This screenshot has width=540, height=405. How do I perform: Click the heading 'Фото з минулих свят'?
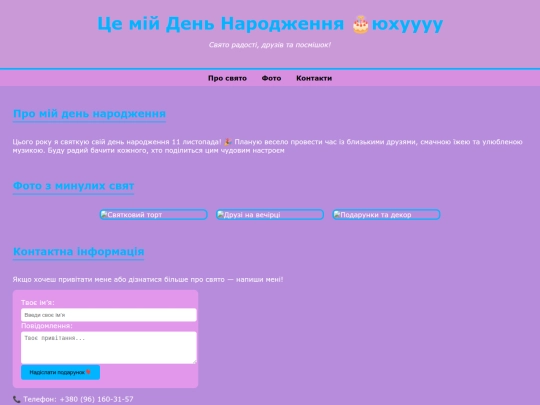[73, 186]
